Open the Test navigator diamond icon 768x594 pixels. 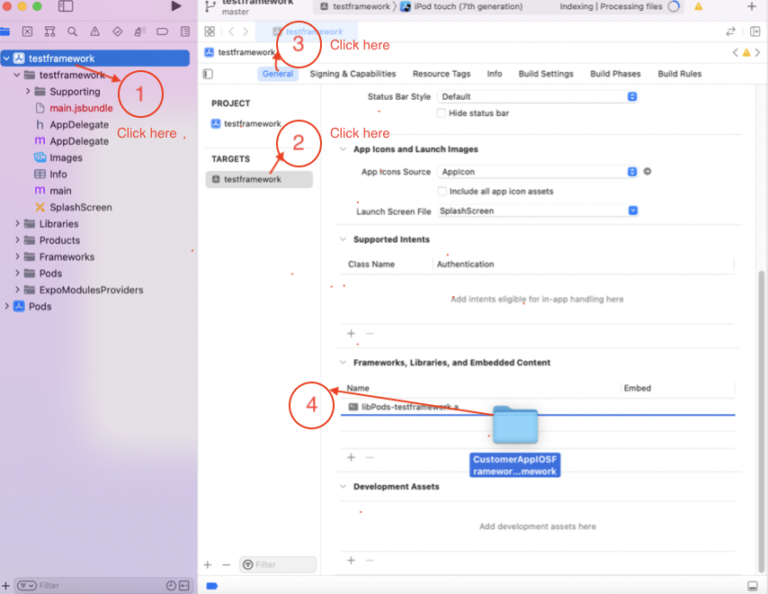click(118, 32)
